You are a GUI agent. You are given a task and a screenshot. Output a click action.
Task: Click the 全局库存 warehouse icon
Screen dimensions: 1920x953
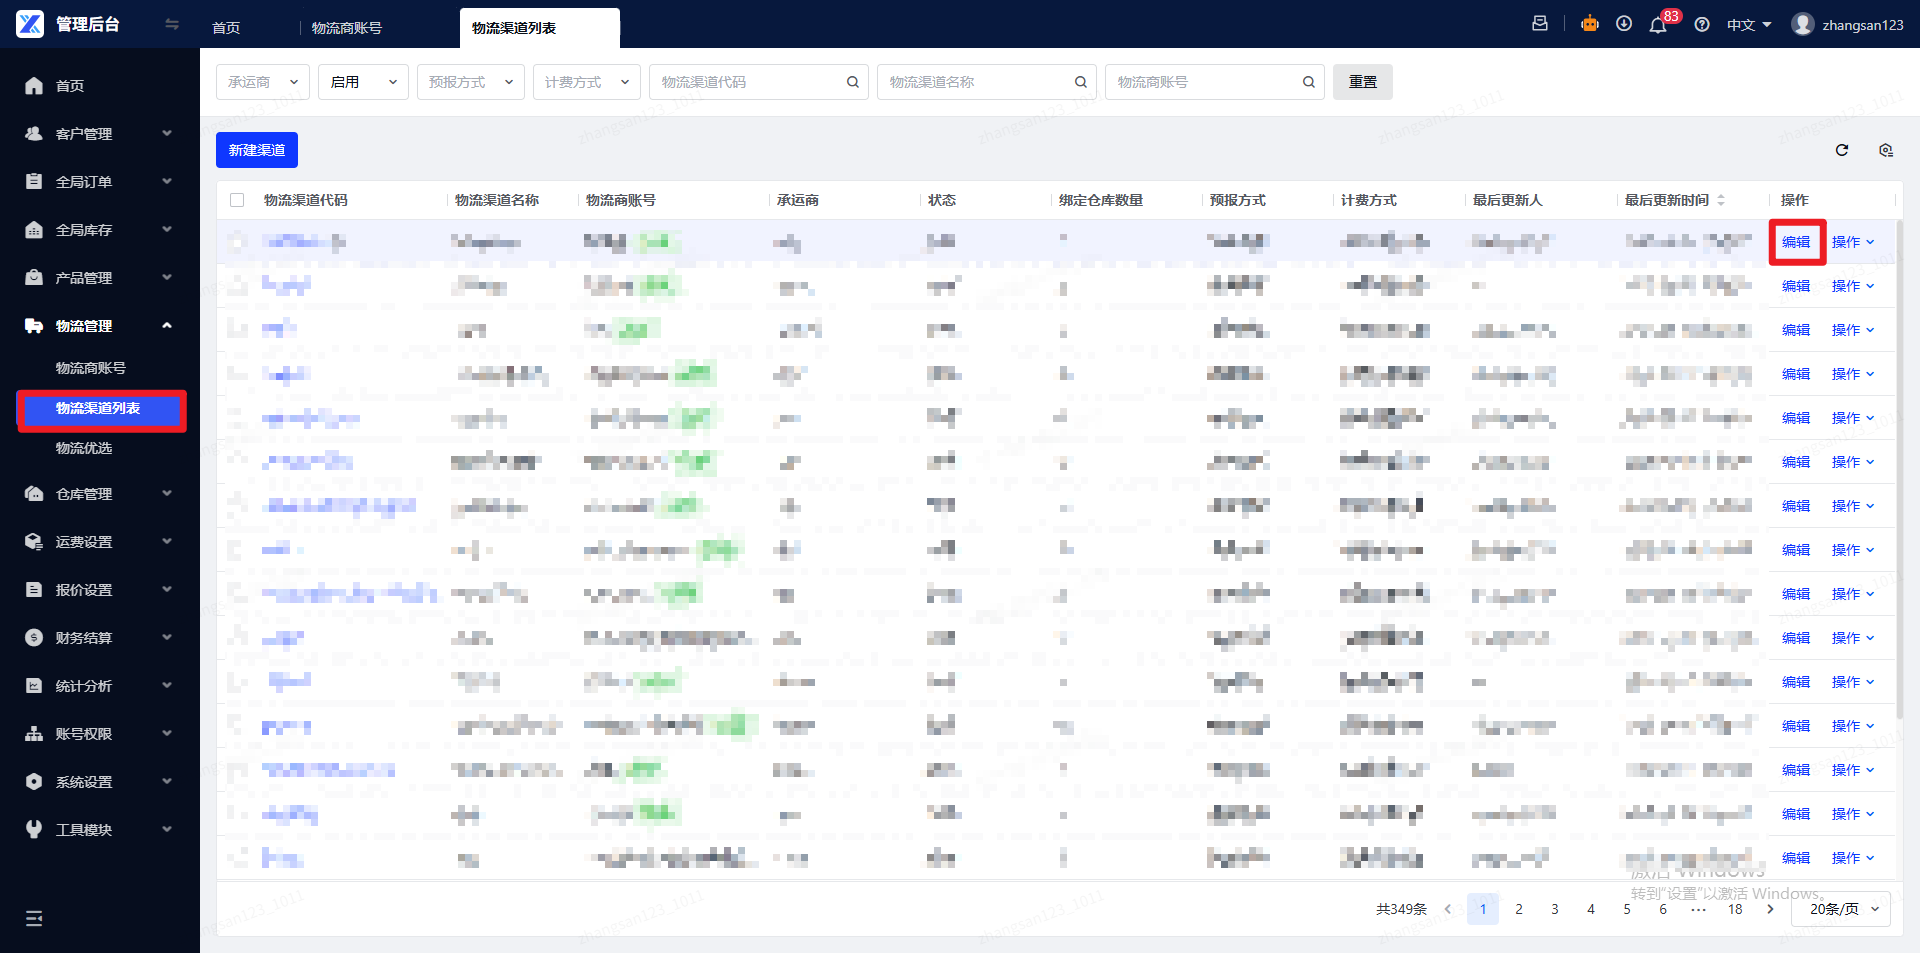34,230
